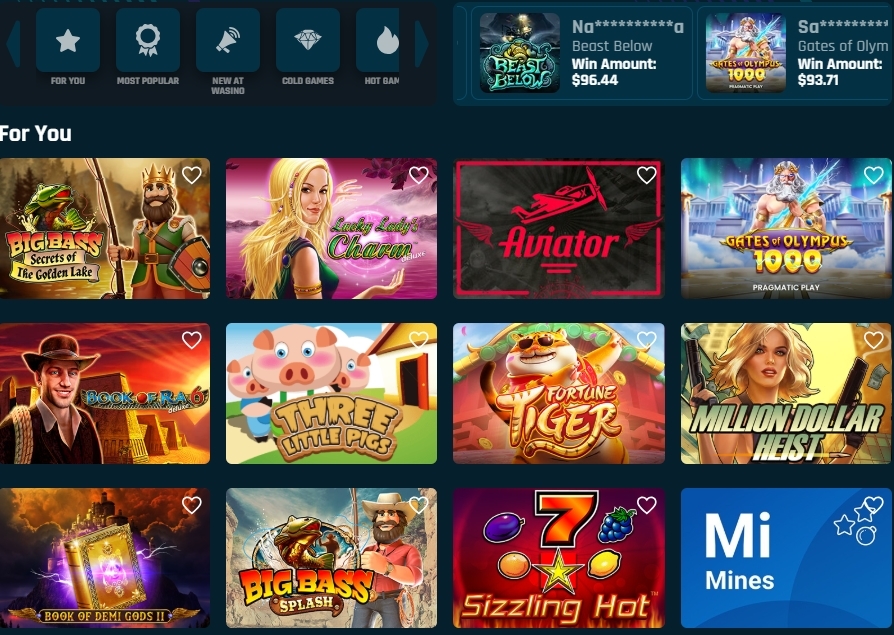Screen dimensions: 894x635
Task: Click the categories left scroll arrow
Action: pos(14,44)
